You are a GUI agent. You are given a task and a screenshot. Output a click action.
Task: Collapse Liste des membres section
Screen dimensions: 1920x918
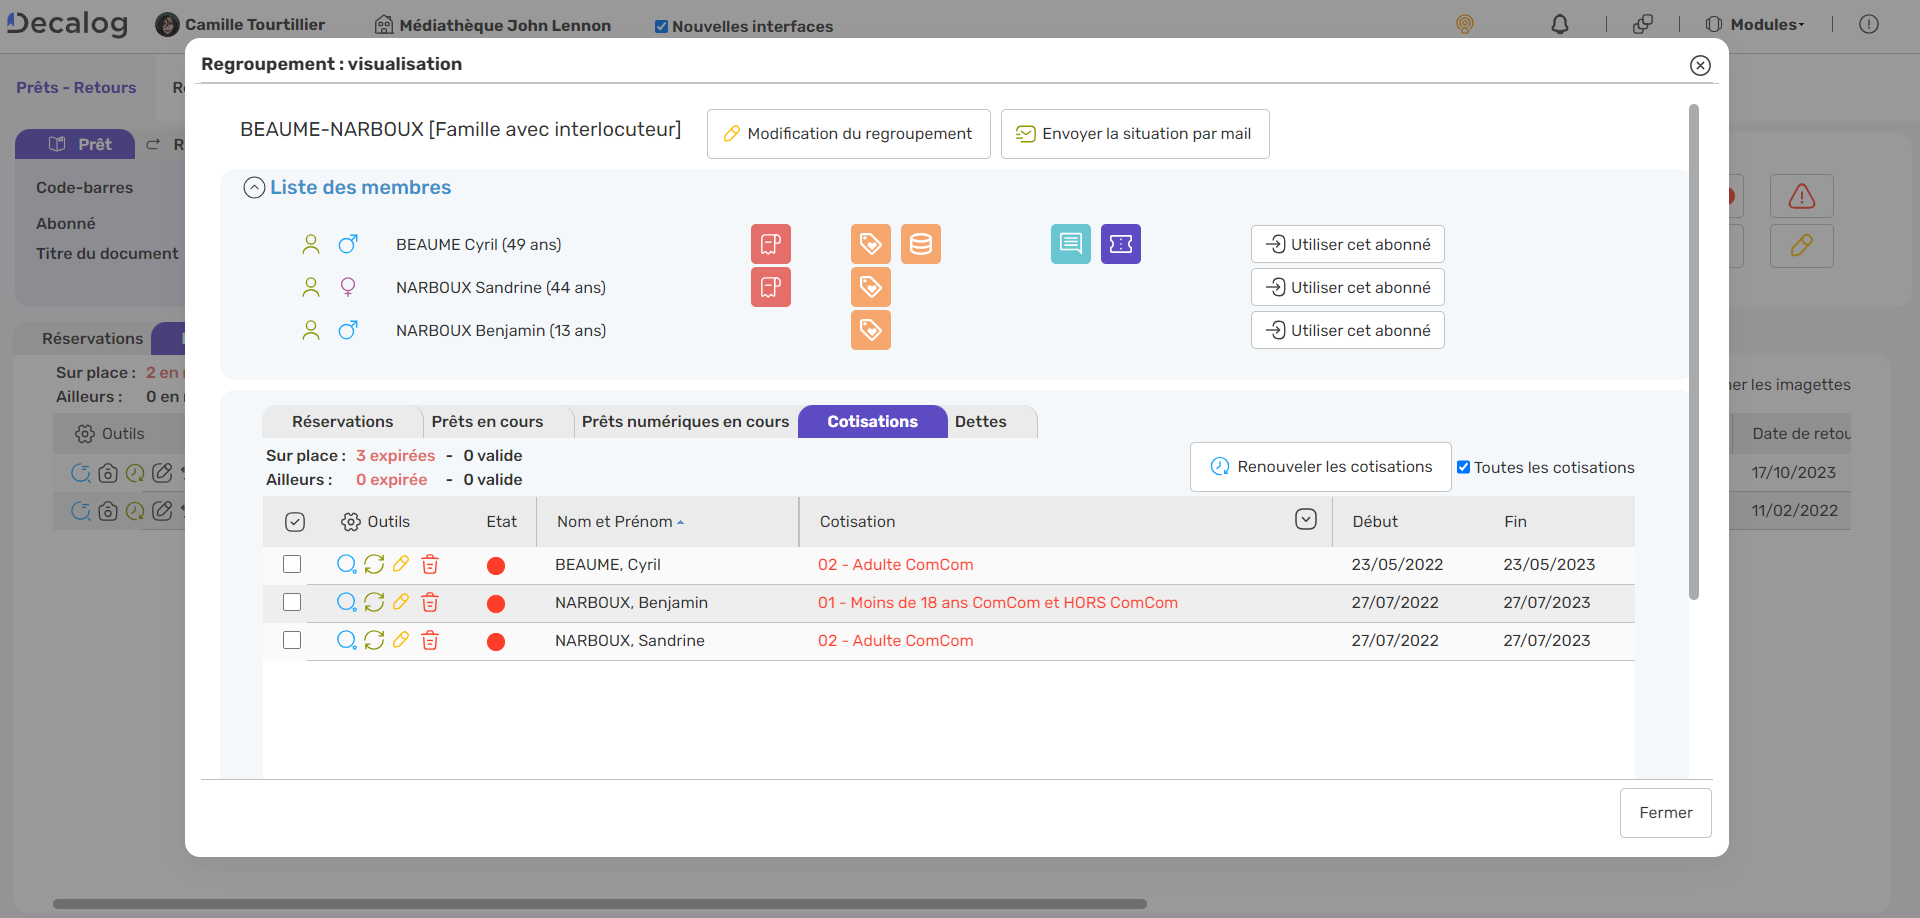coord(254,188)
